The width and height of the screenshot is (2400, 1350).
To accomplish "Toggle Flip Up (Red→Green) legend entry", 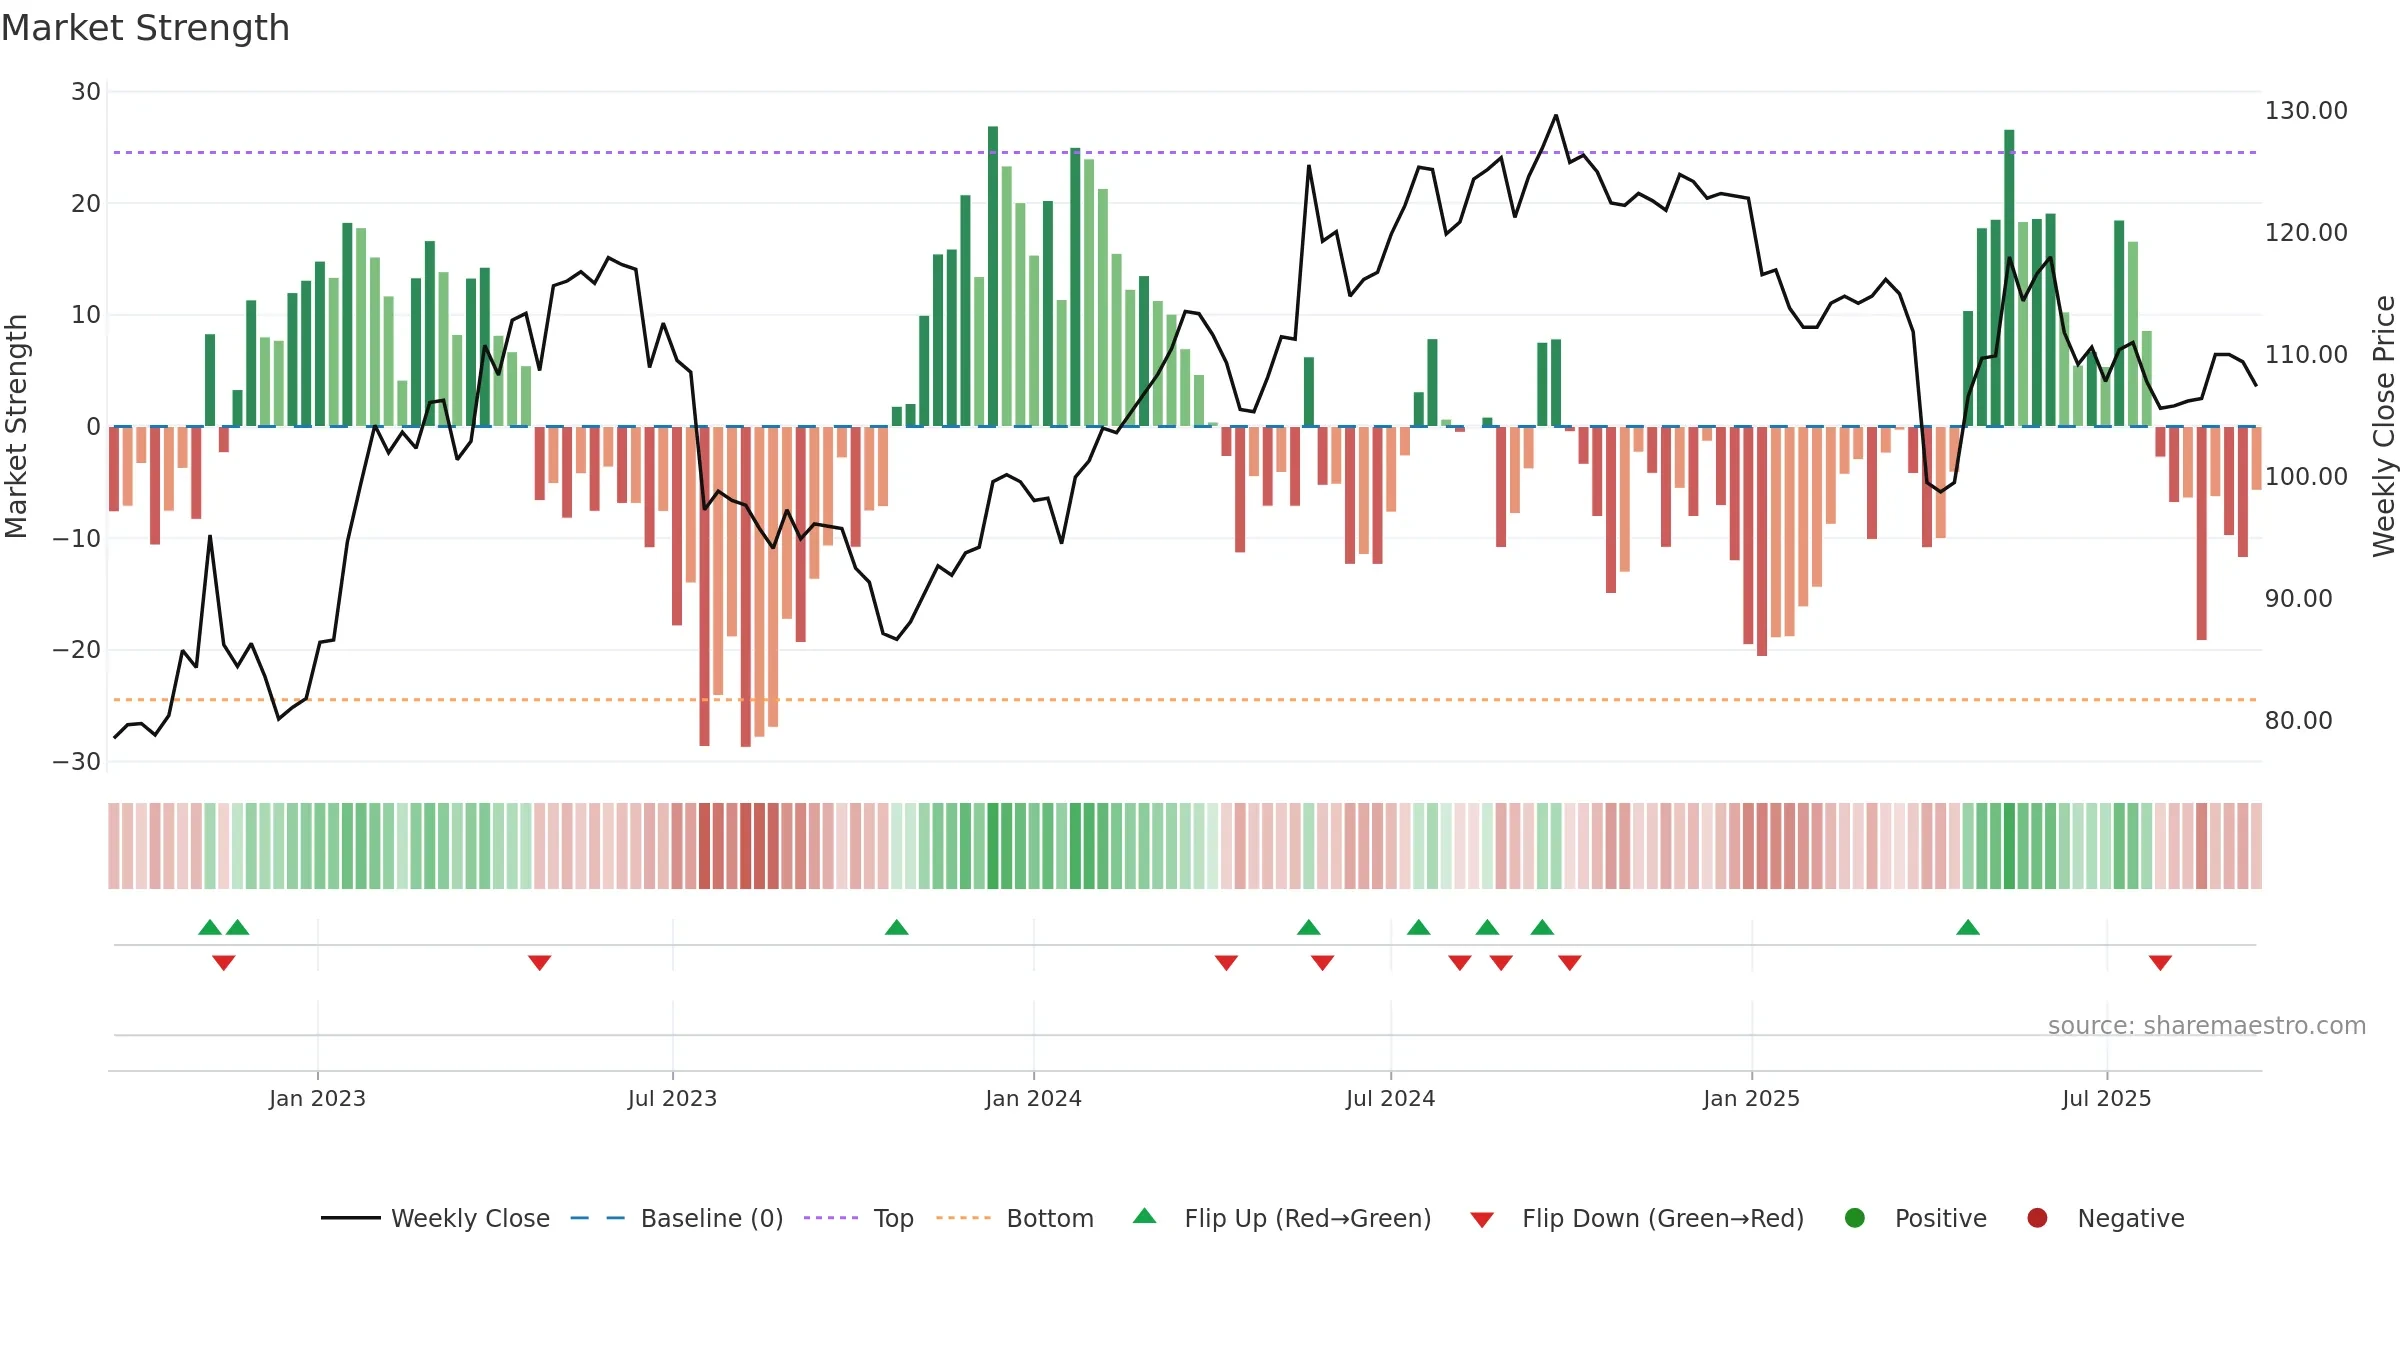I will point(1282,1218).
